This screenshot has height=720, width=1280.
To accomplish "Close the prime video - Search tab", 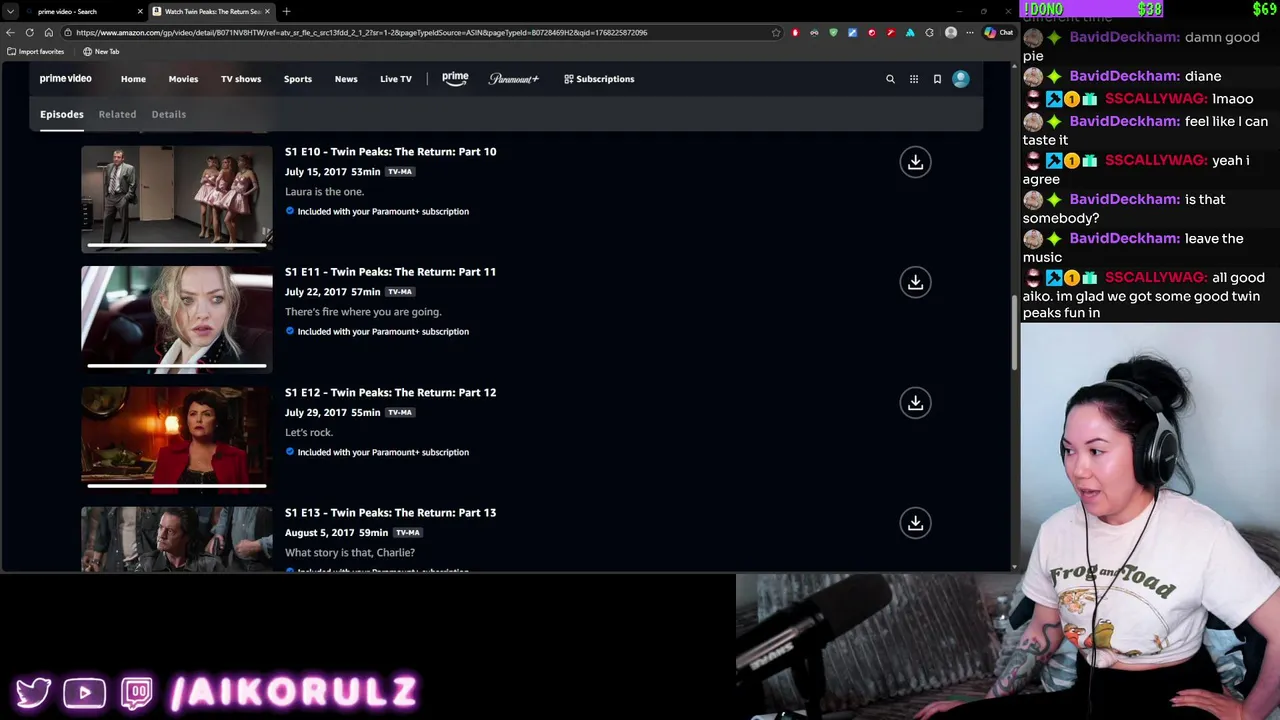I will 140,11.
